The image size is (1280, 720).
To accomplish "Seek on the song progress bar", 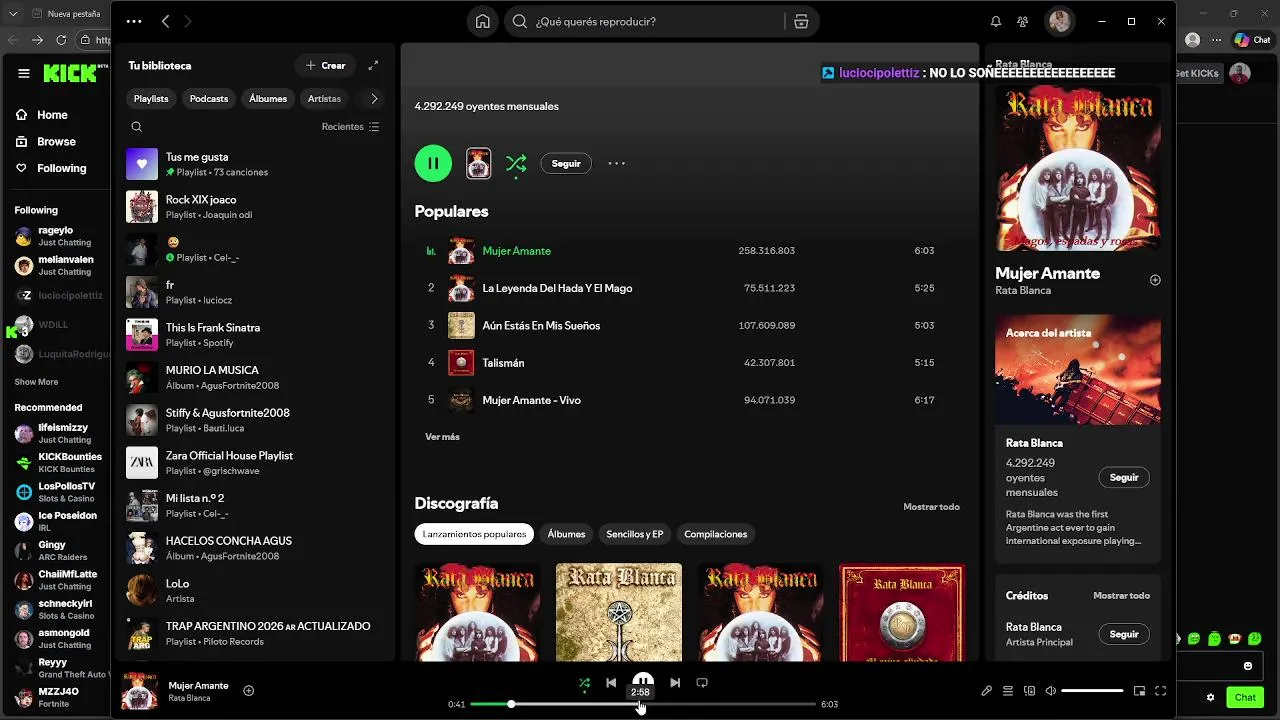I will pos(643,704).
